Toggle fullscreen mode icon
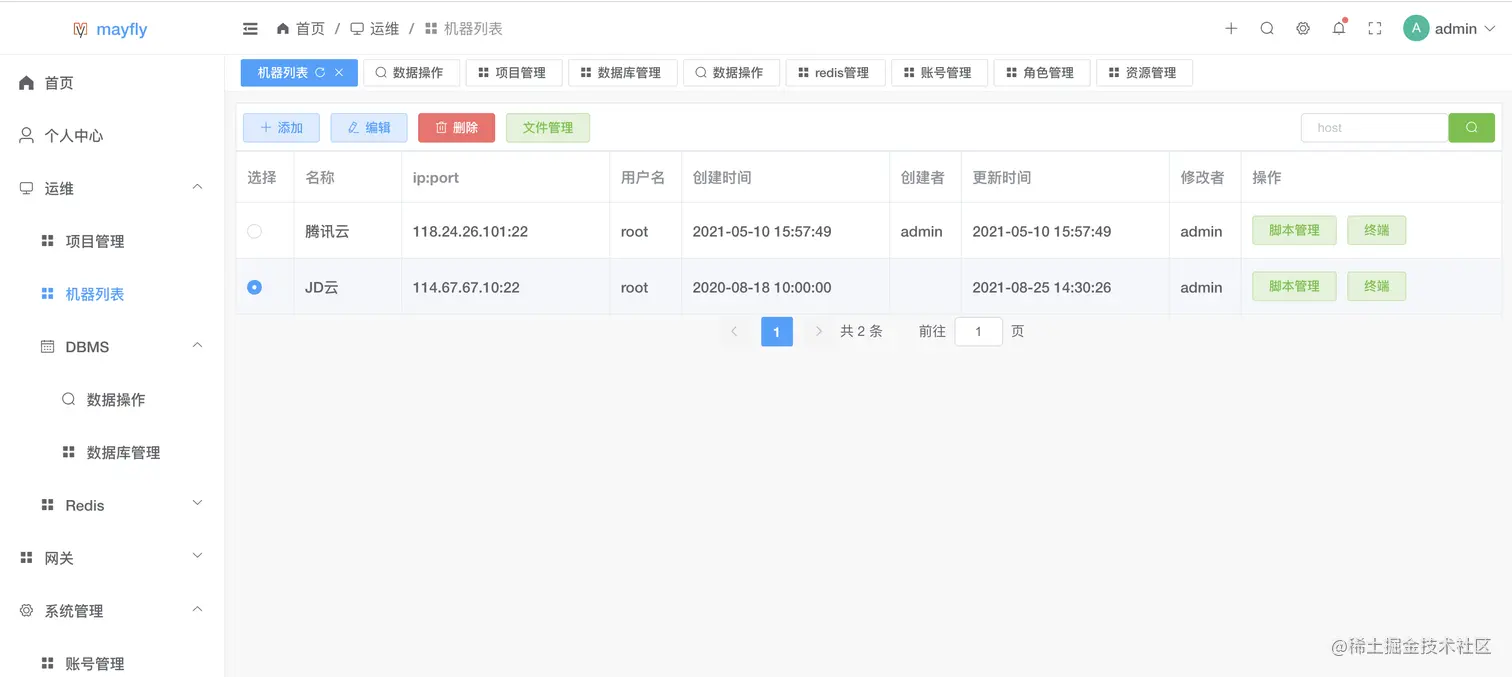Viewport: 1512px width, 677px height. [x=1375, y=29]
